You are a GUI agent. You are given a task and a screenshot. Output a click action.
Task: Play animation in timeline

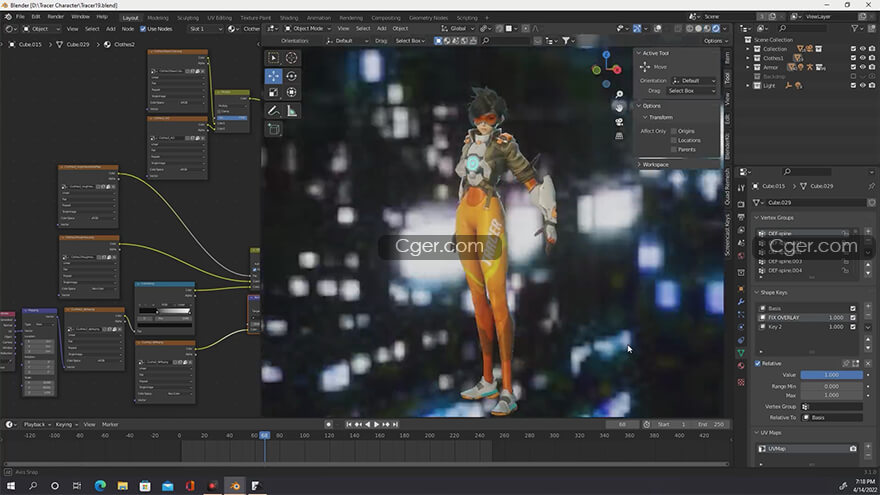[377, 425]
